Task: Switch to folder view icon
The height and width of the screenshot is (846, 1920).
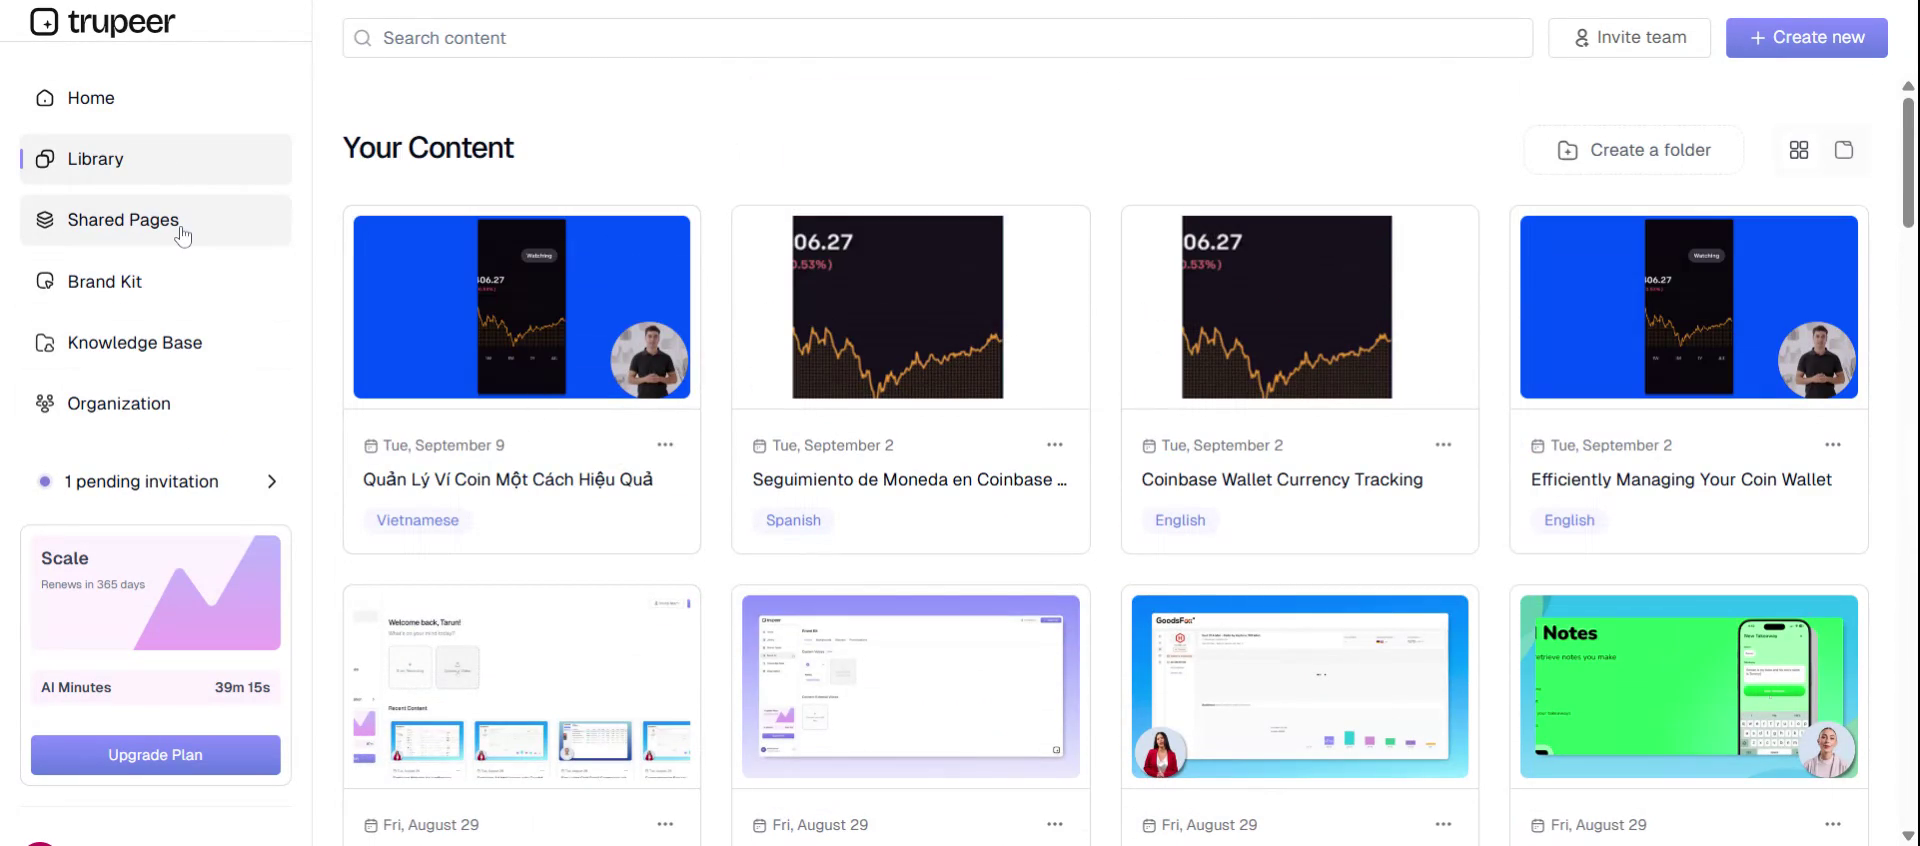Action: click(1844, 150)
